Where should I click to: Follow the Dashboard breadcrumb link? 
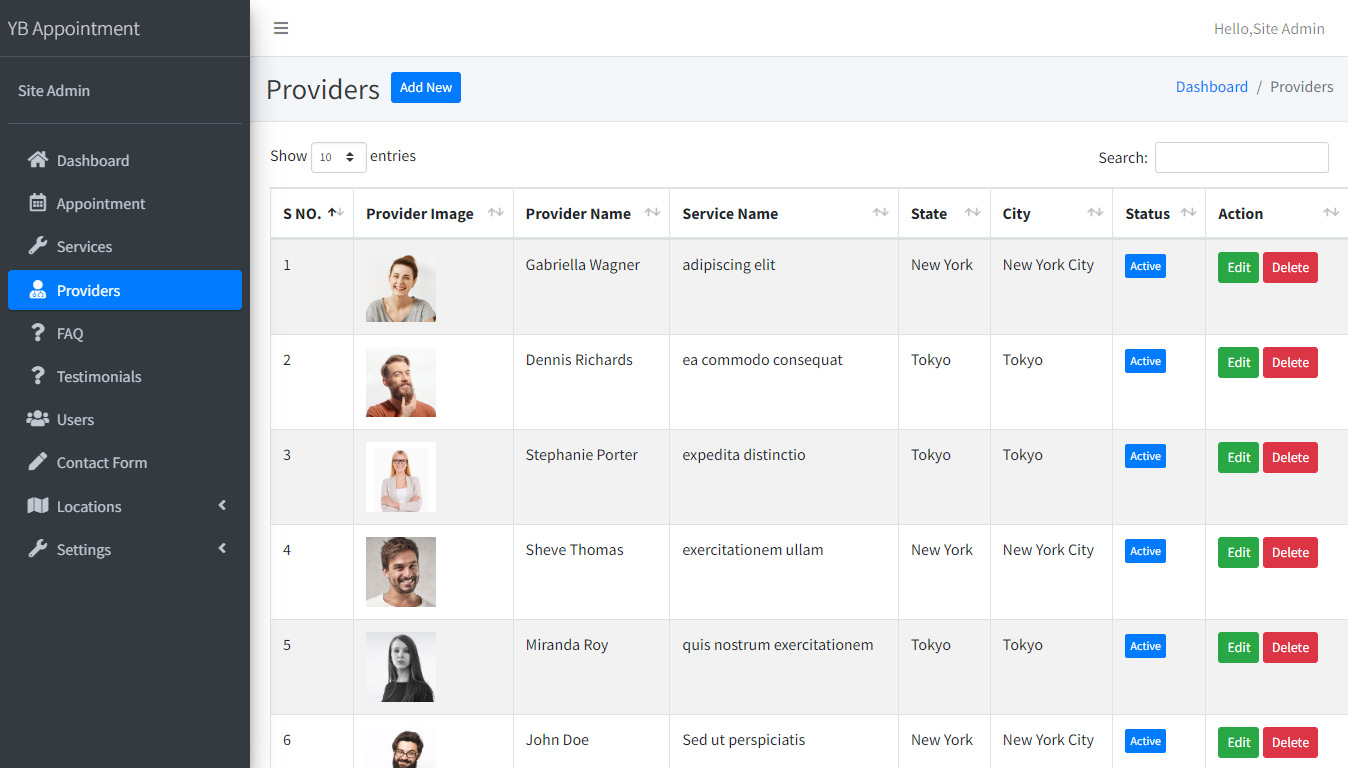tap(1211, 87)
